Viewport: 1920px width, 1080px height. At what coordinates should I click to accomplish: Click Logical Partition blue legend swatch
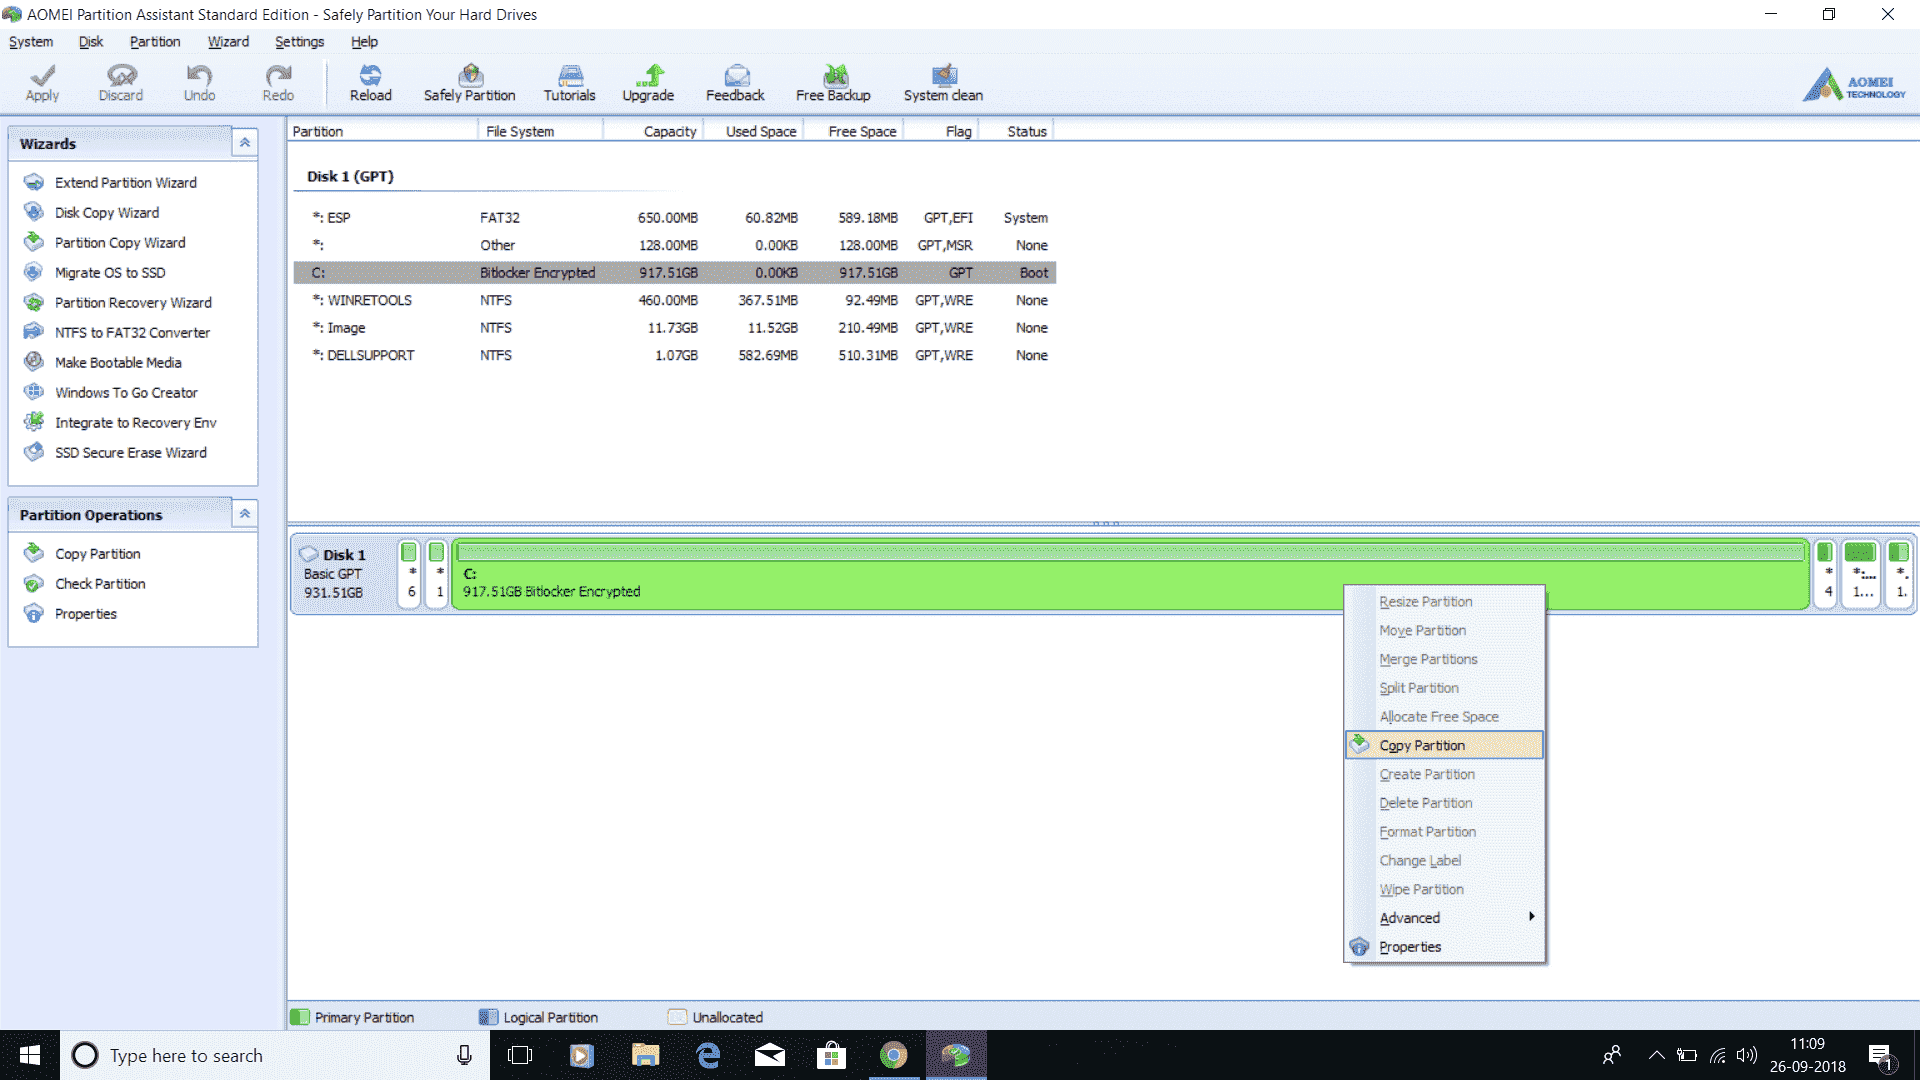point(488,1017)
